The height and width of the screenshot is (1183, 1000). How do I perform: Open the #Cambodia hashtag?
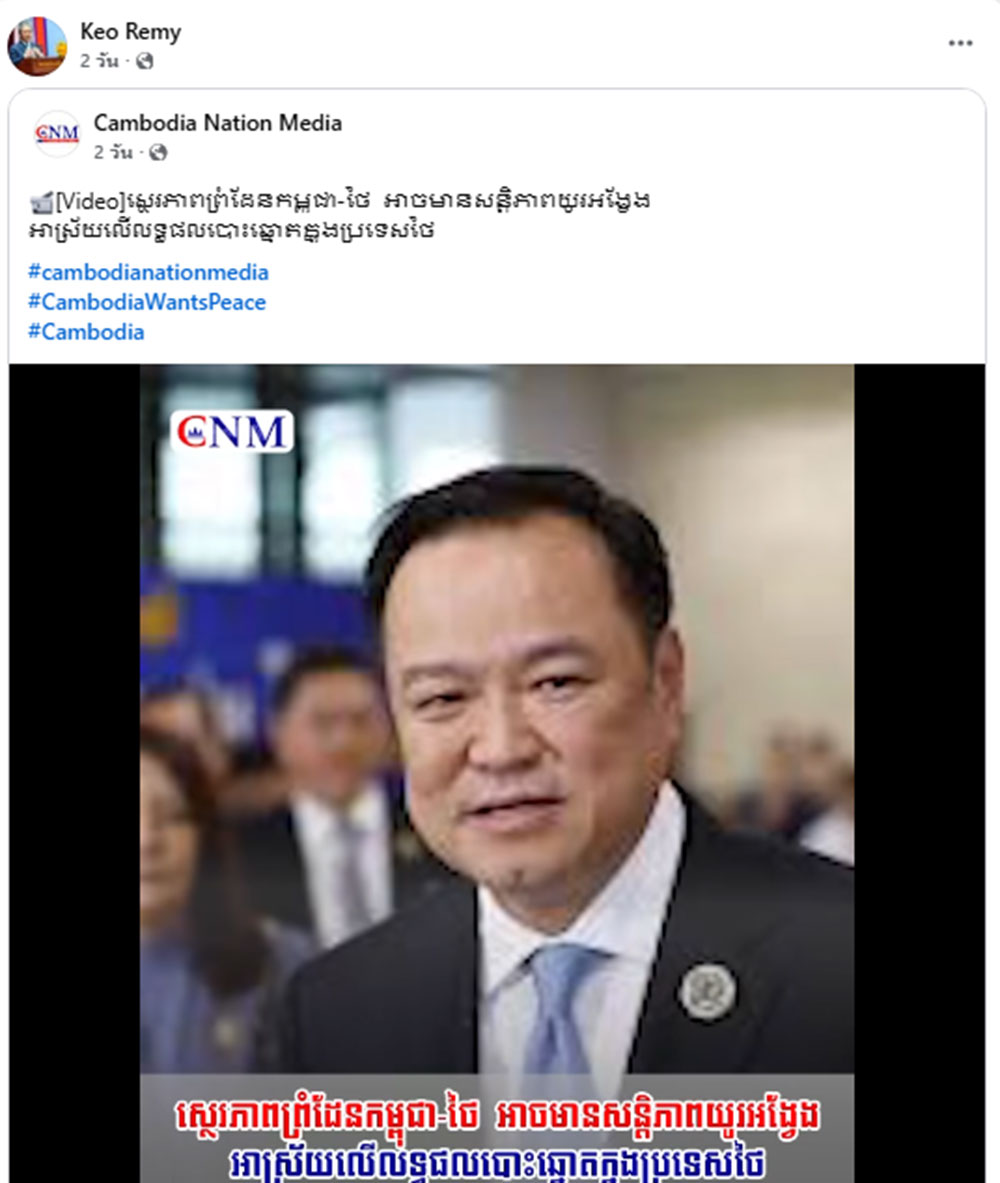click(x=86, y=332)
